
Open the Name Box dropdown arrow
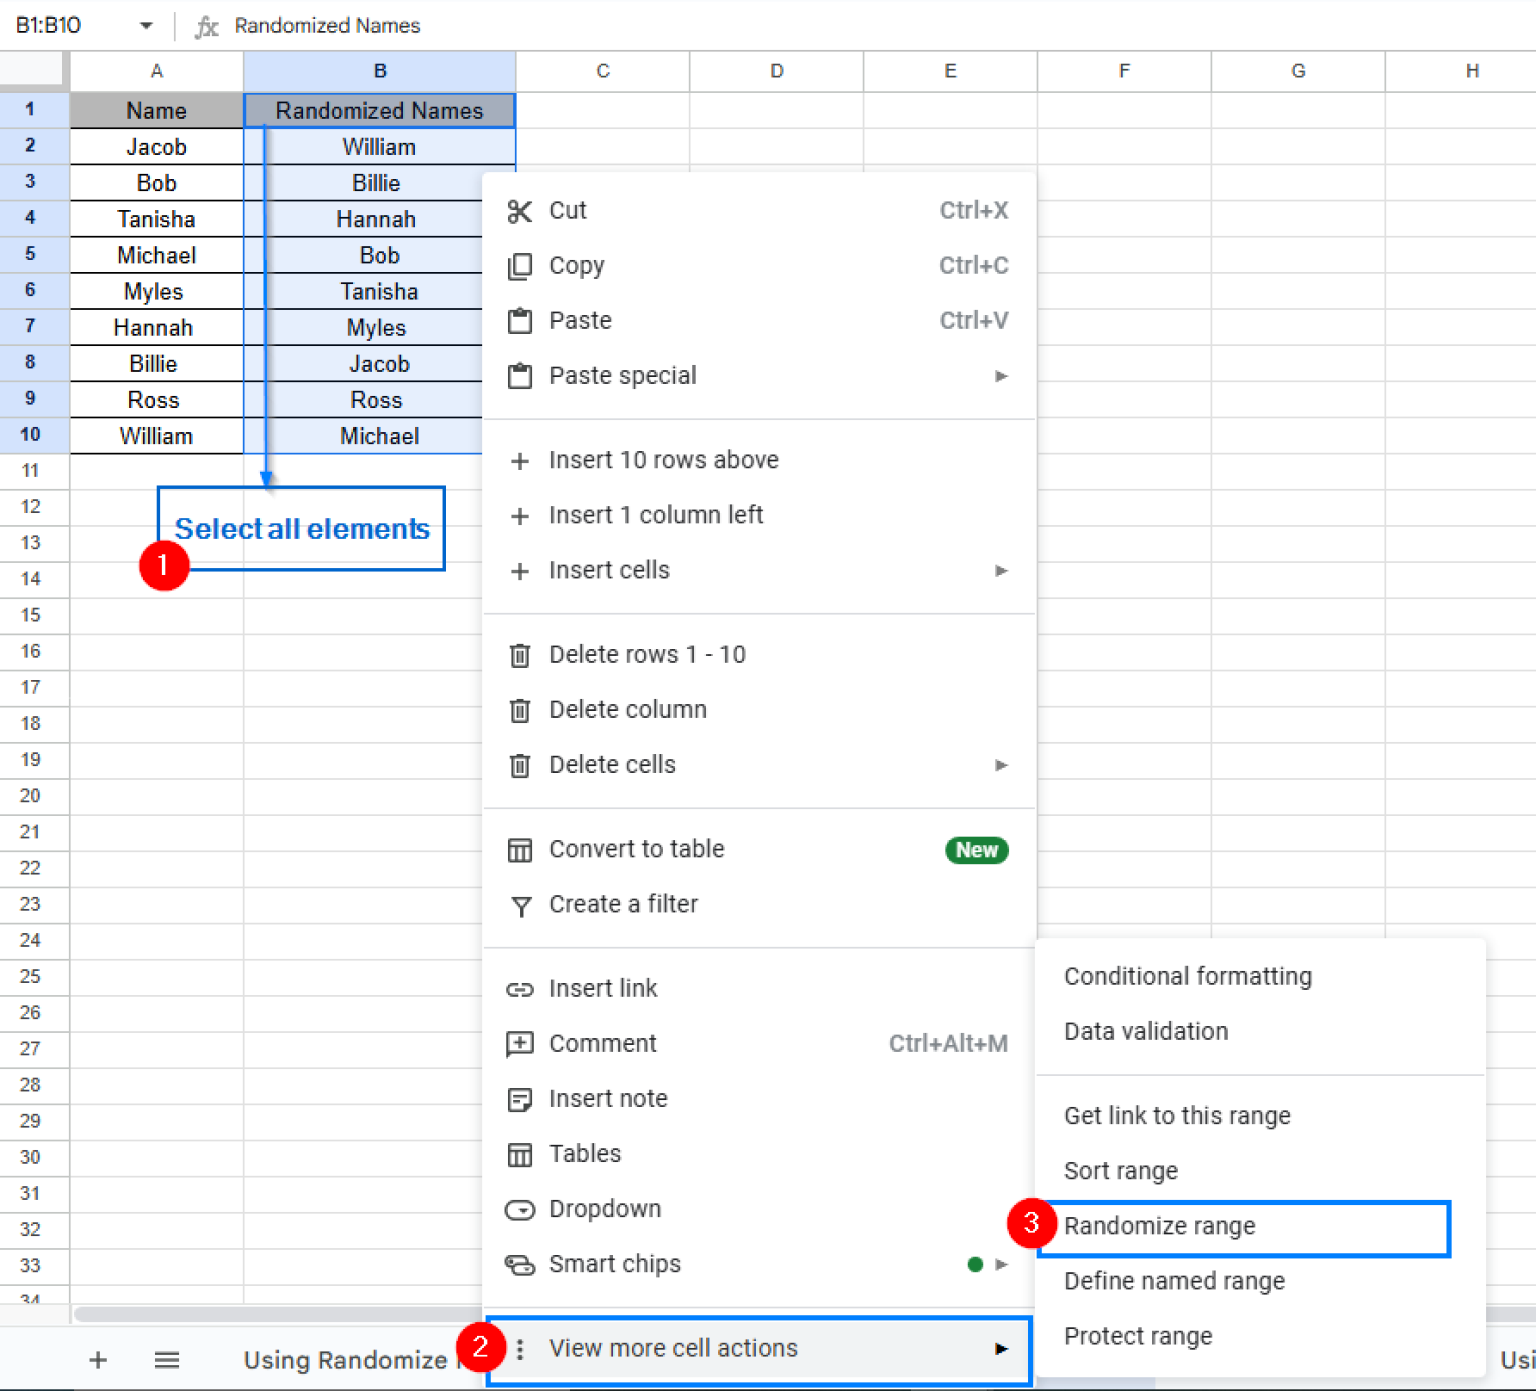(x=145, y=25)
